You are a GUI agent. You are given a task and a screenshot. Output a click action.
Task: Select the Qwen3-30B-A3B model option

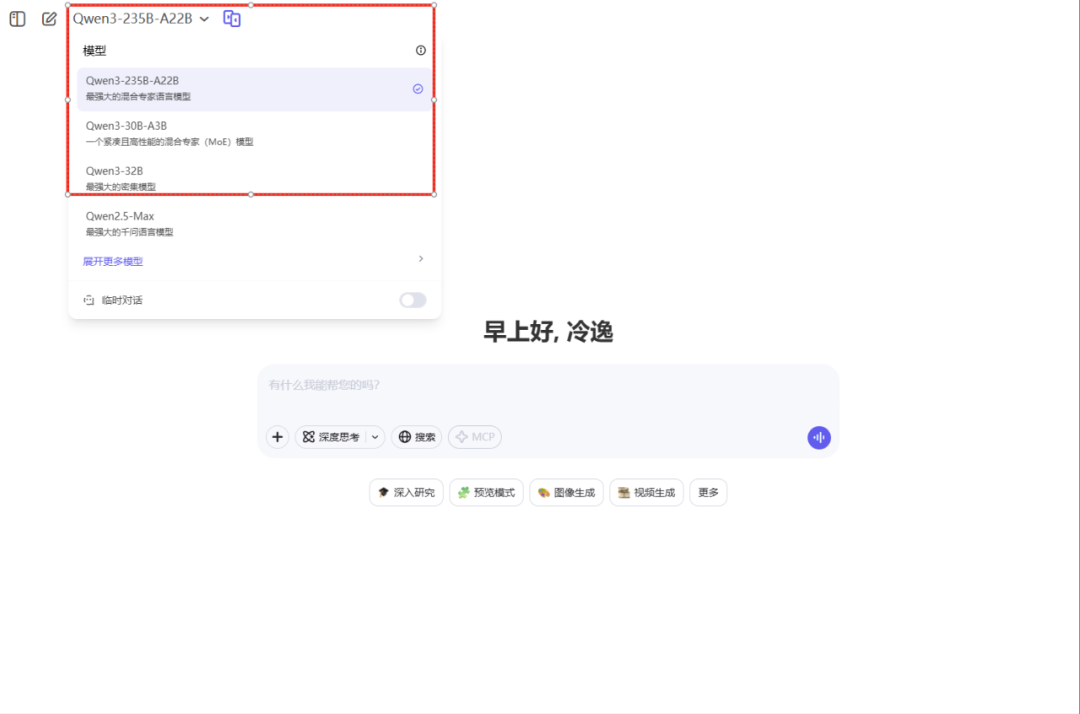254,134
